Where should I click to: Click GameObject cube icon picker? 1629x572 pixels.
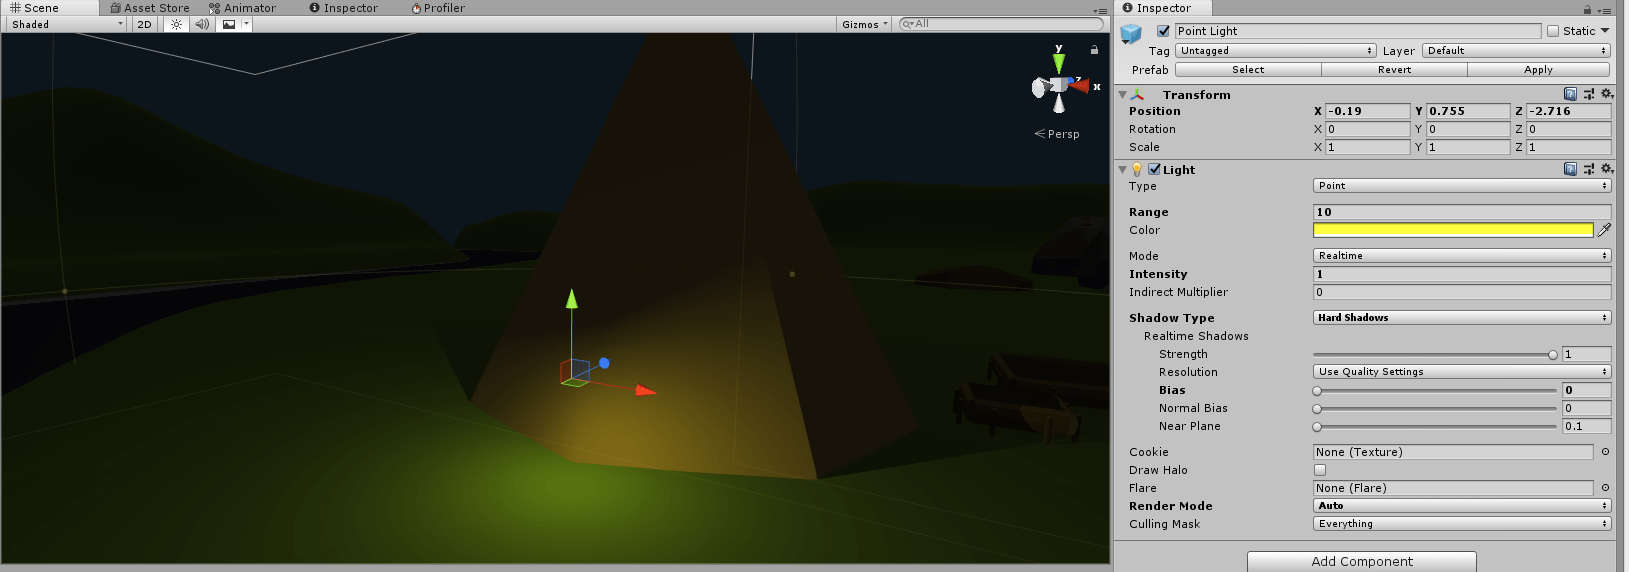(x=1131, y=34)
